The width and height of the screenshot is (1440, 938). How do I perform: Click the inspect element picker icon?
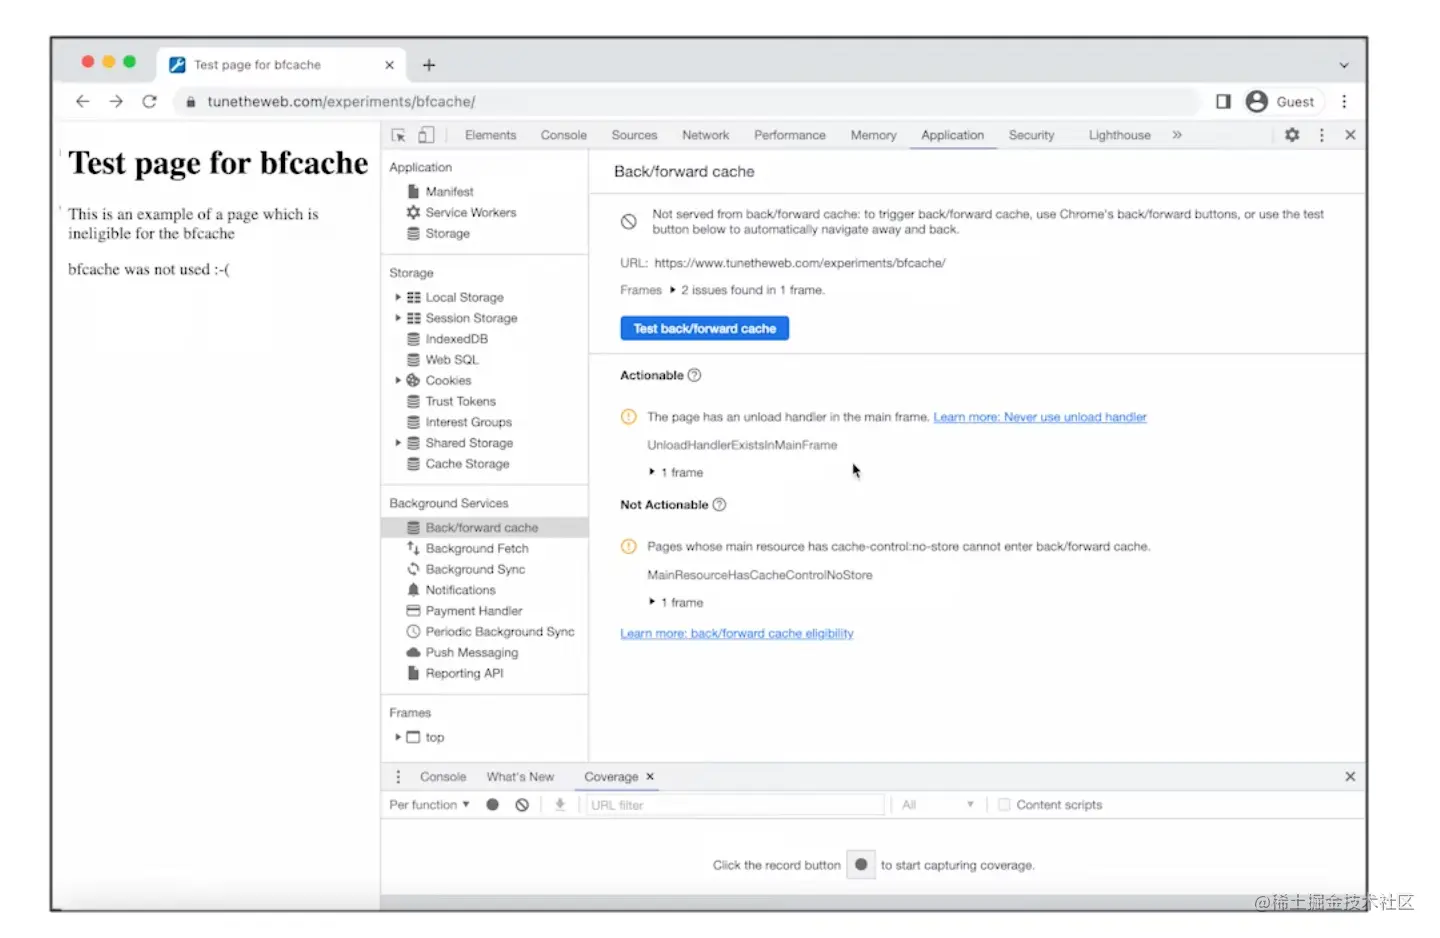tap(398, 135)
